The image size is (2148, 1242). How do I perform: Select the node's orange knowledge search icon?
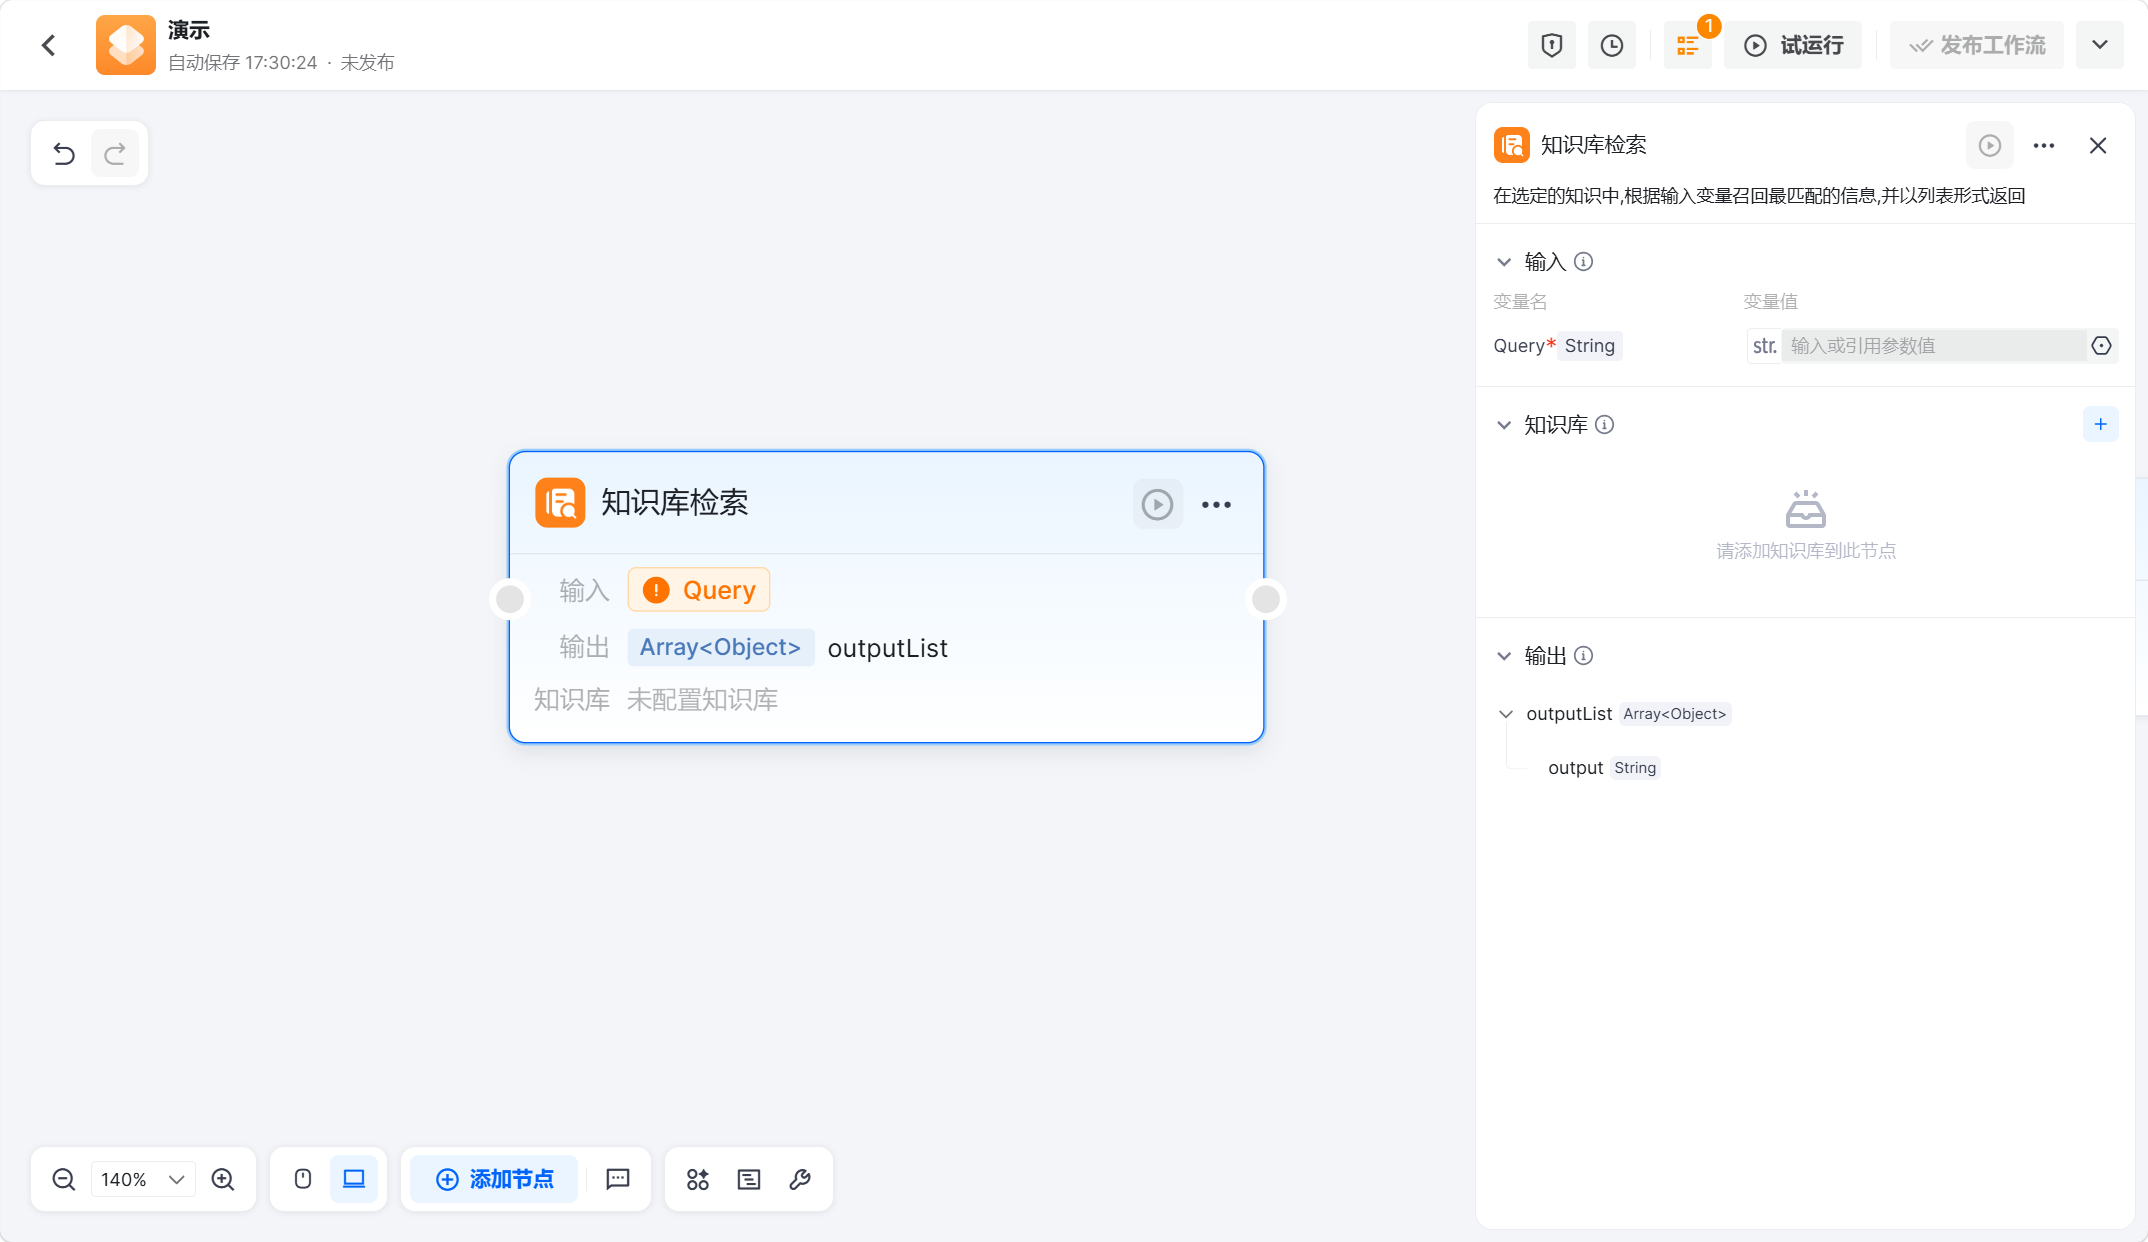(560, 502)
